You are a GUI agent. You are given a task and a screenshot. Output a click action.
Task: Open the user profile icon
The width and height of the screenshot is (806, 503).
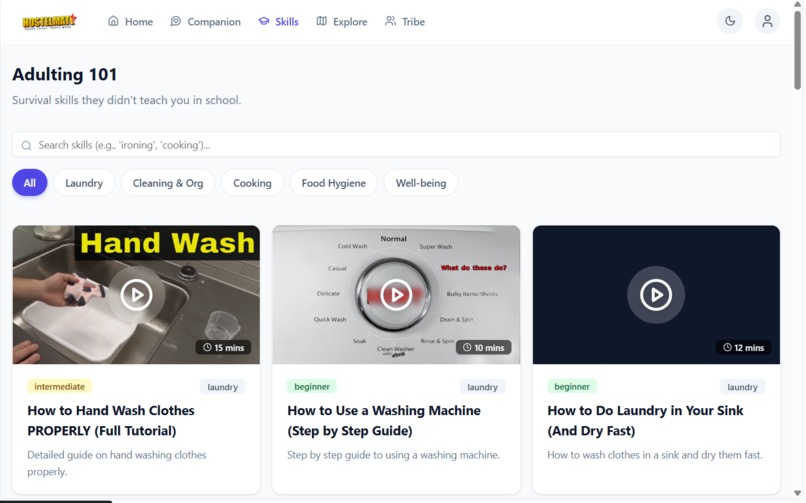coord(767,21)
